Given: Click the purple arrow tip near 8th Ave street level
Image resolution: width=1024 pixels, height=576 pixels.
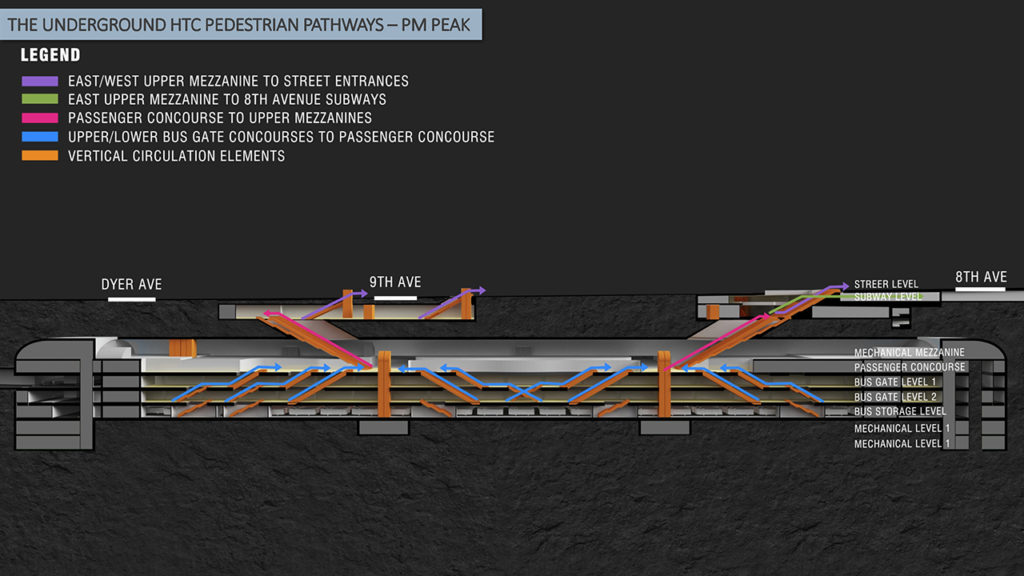Looking at the screenshot, I should click(x=843, y=286).
